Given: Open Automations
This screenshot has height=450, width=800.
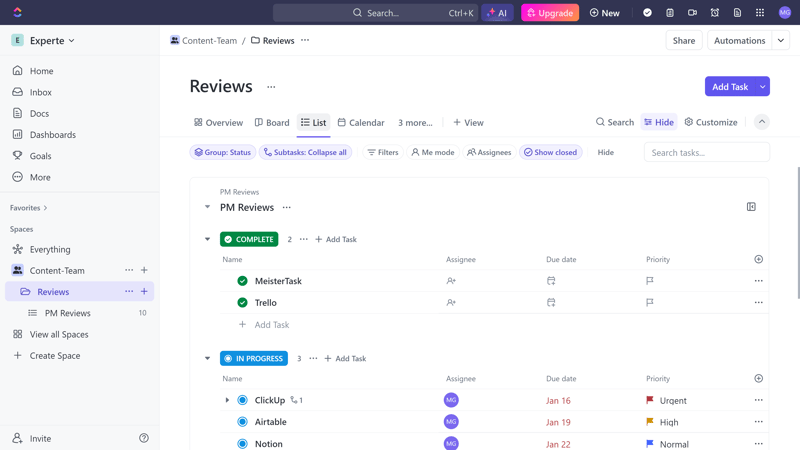Looking at the screenshot, I should click(x=739, y=40).
